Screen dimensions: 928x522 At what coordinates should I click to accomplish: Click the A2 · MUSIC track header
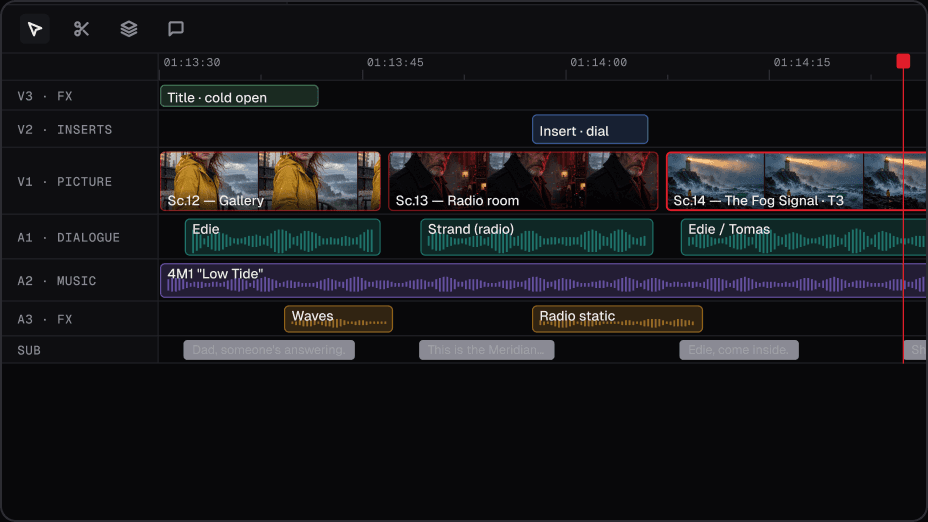(80, 281)
